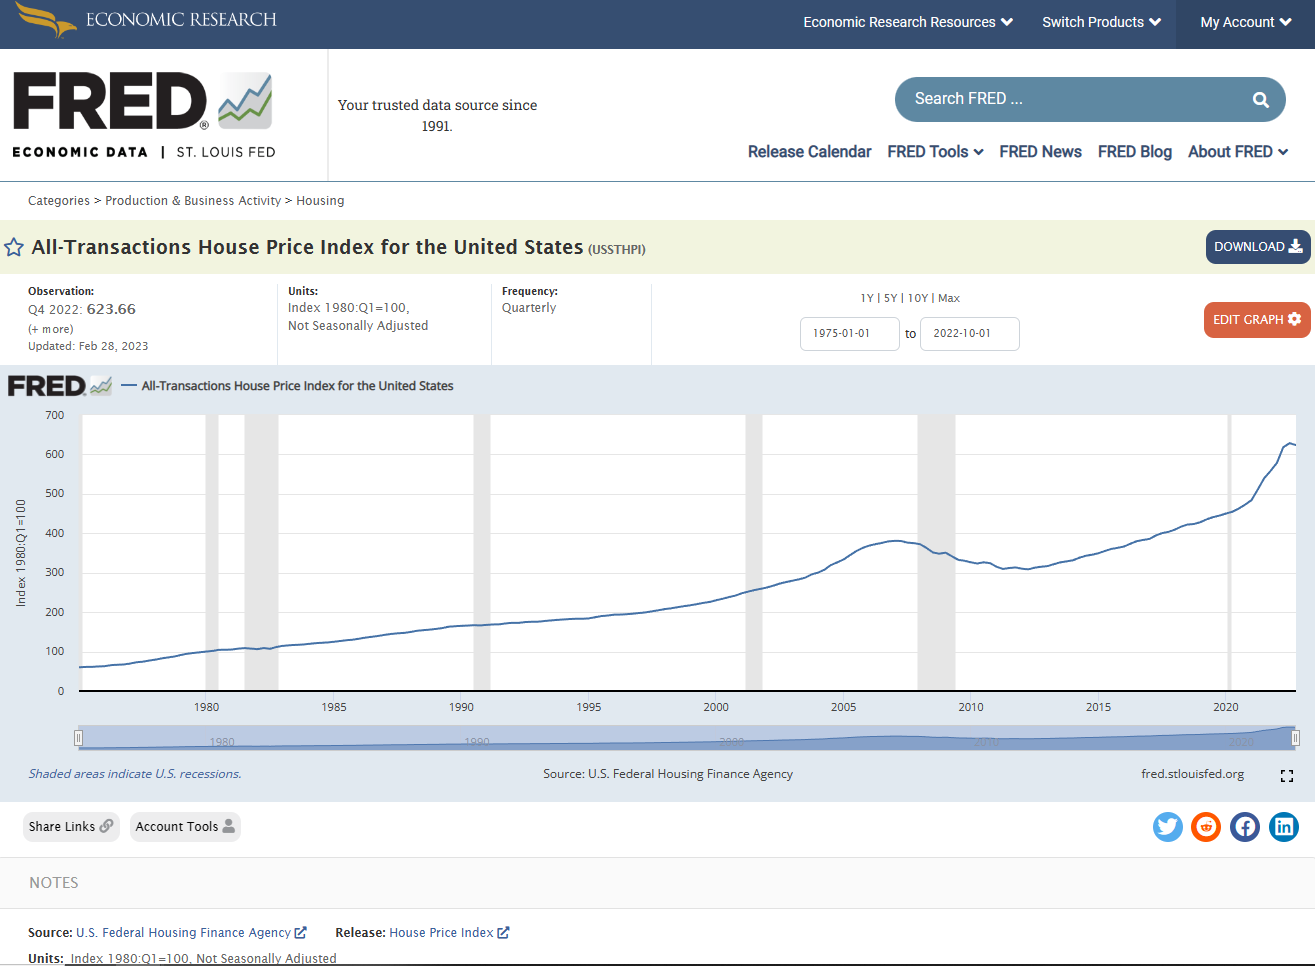Open the Switch Products dropdown
This screenshot has width=1315, height=966.
pyautogui.click(x=1101, y=22)
